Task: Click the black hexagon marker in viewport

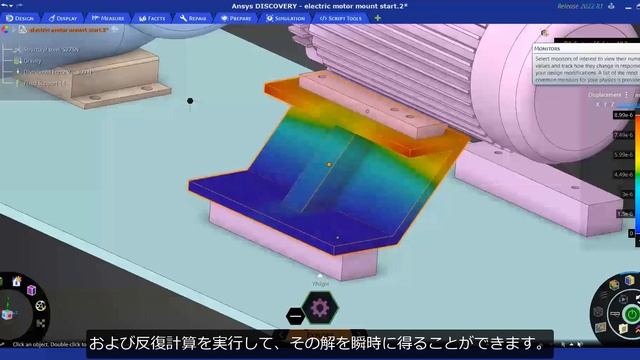Action: (x=190, y=101)
